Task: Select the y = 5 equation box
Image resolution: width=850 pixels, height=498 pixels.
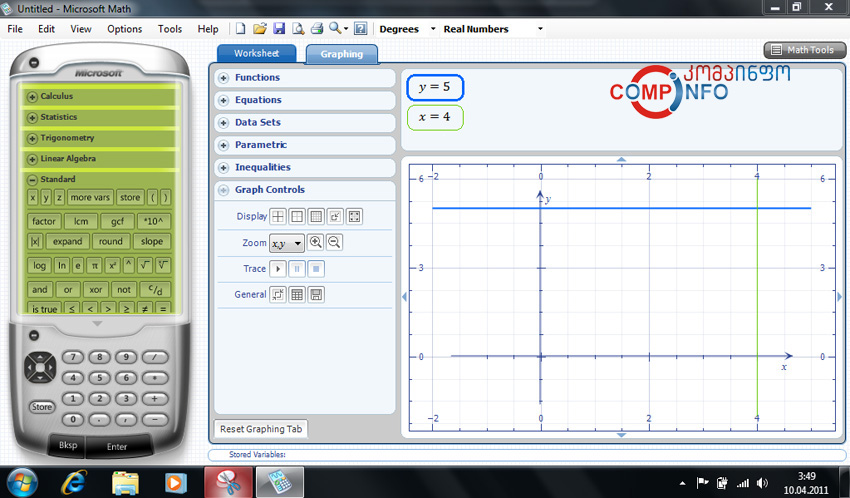Action: (435, 87)
